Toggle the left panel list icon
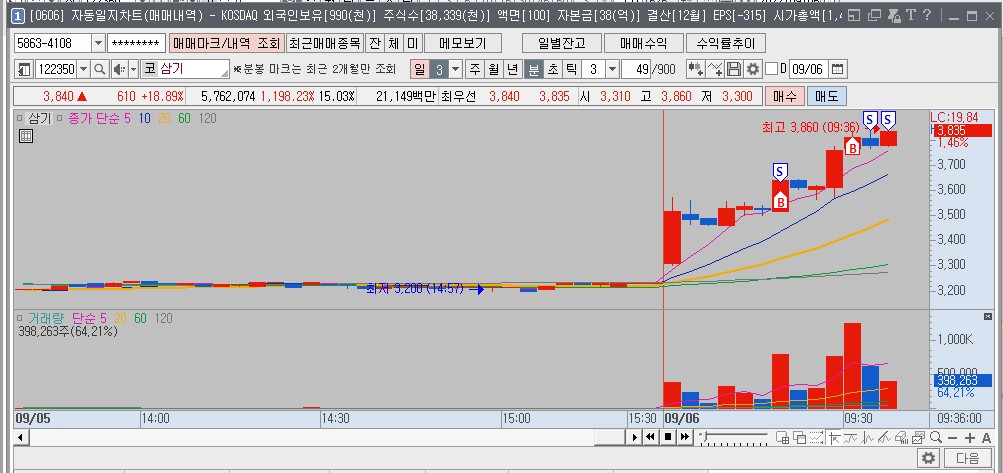This screenshot has height=473, width=1003. click(24, 69)
